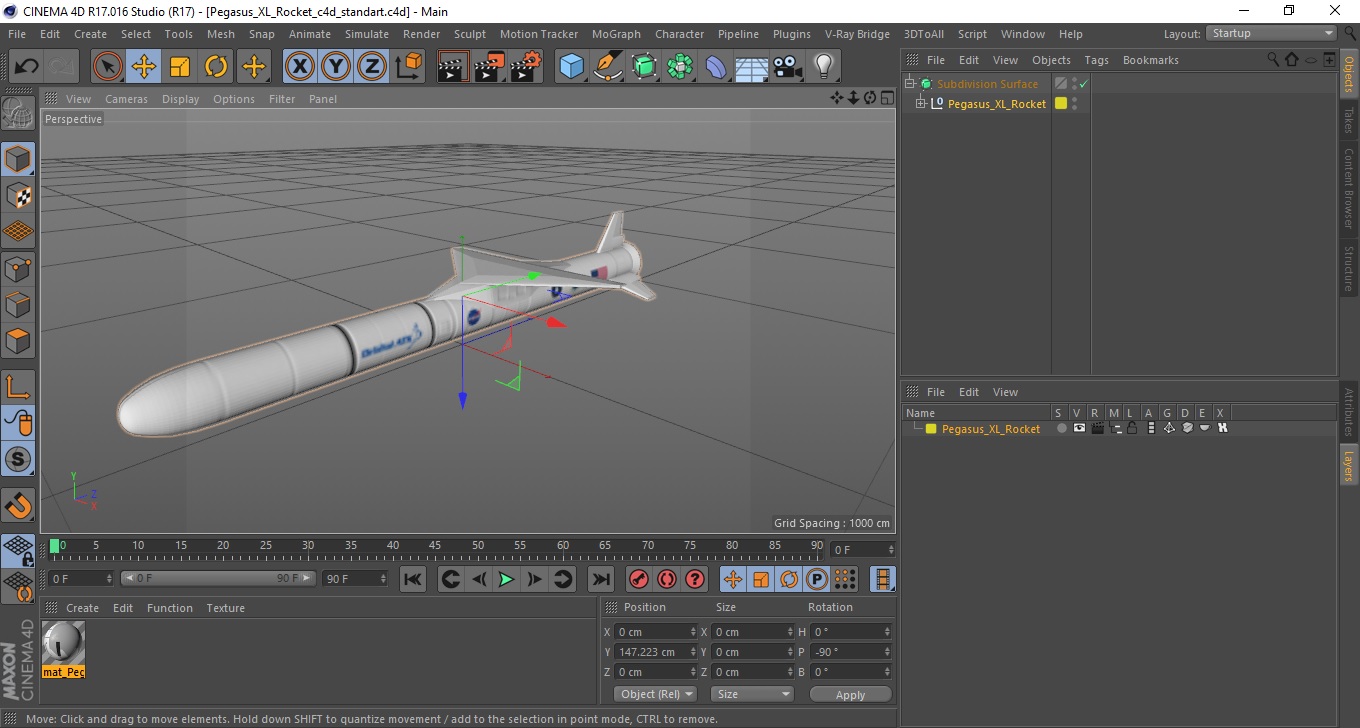
Task: Step the current frame 0 F spinner
Action: pos(109,579)
